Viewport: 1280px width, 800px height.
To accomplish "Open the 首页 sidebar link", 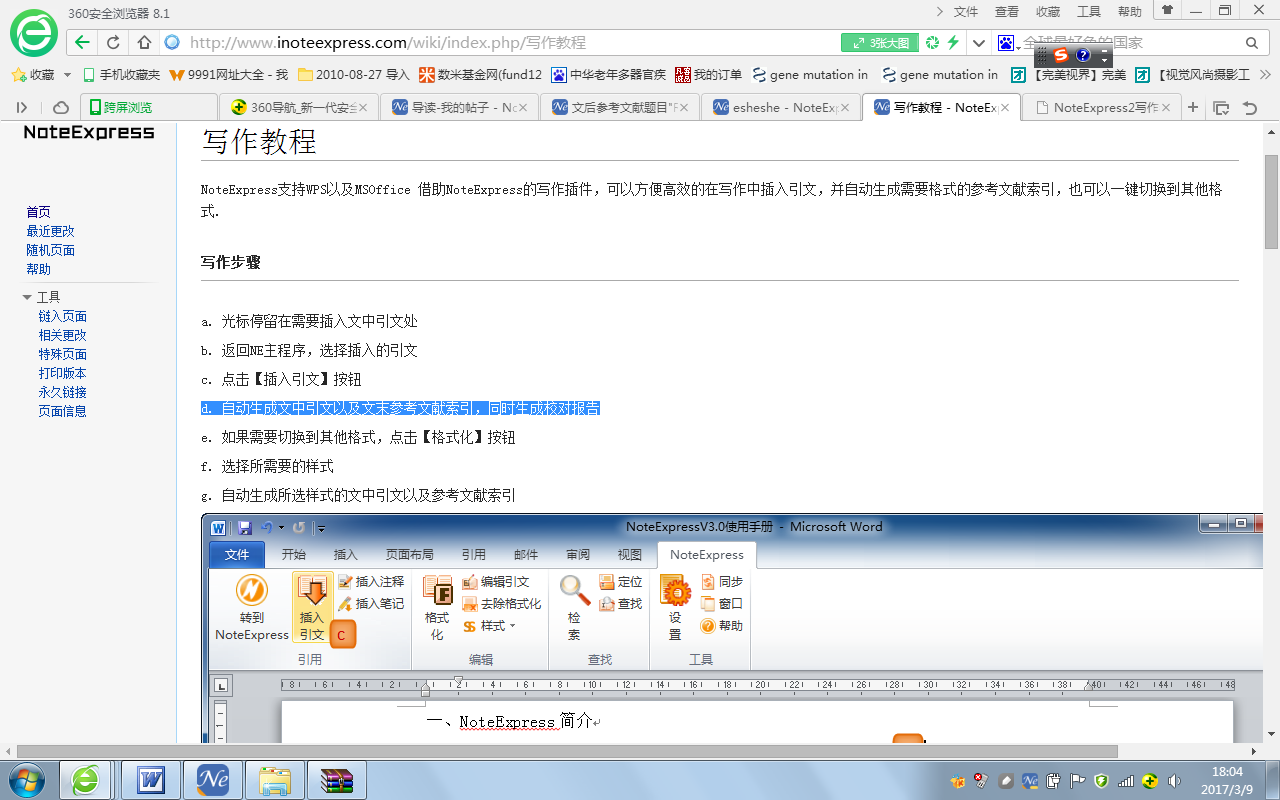I will [38, 212].
